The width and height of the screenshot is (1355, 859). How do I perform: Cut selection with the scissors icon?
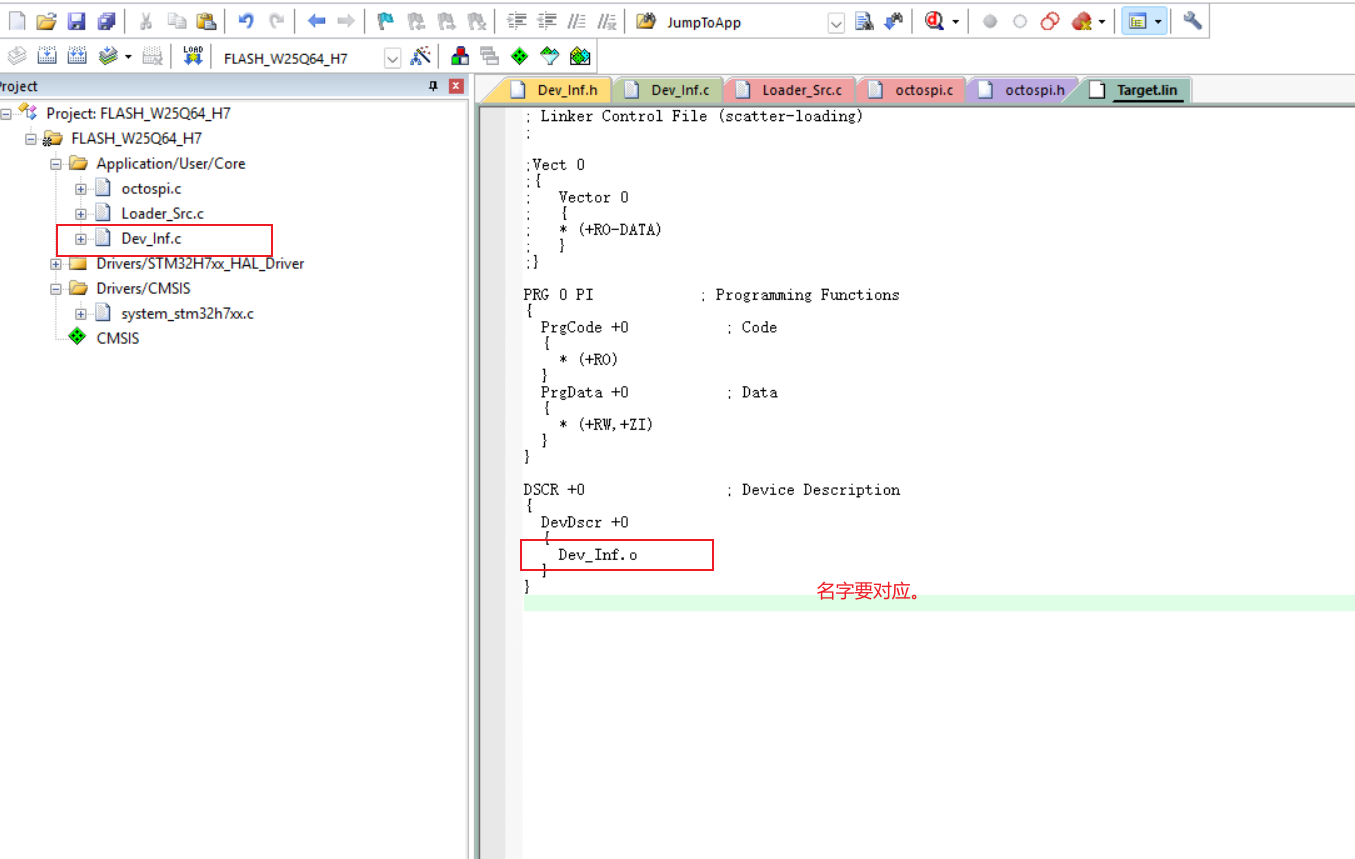click(146, 21)
